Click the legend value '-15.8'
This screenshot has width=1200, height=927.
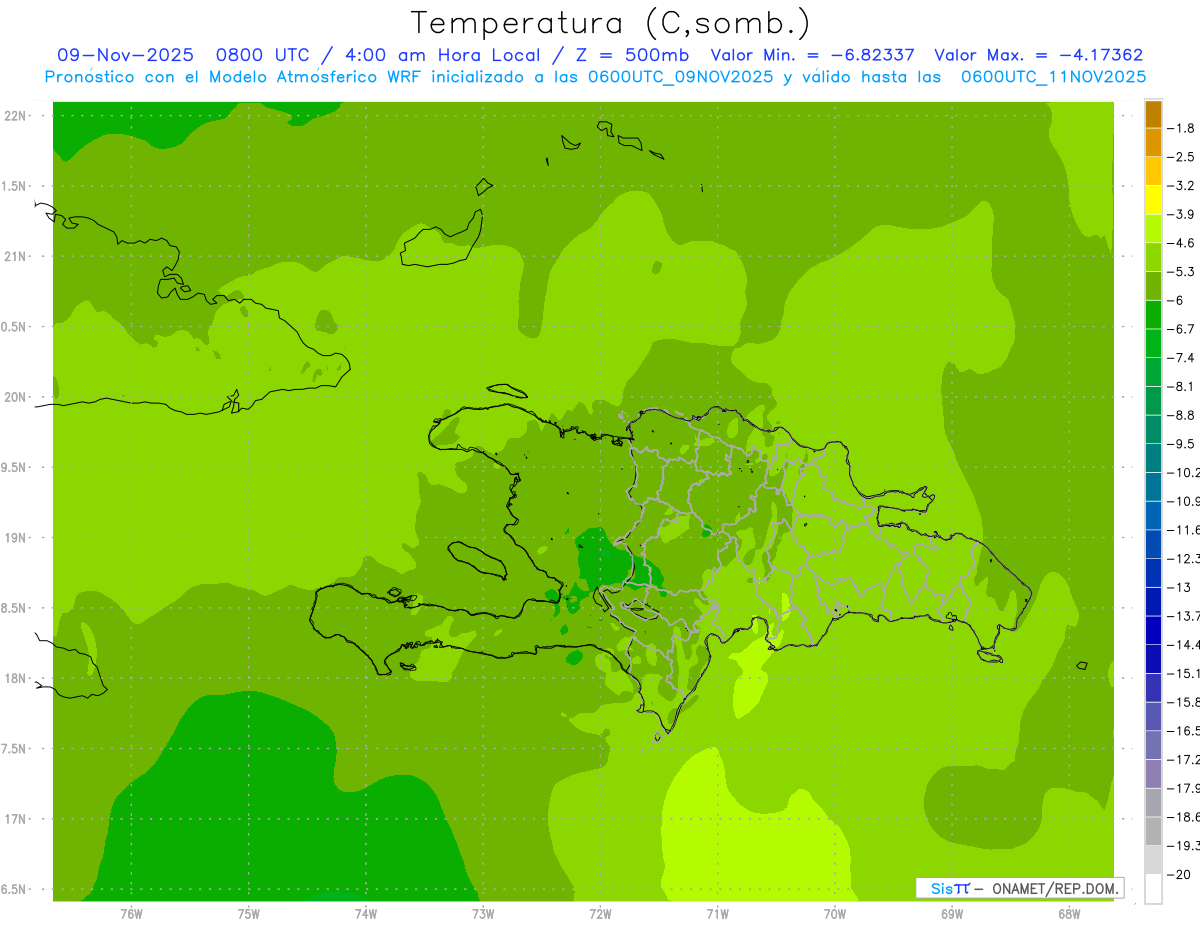tap(1183, 702)
